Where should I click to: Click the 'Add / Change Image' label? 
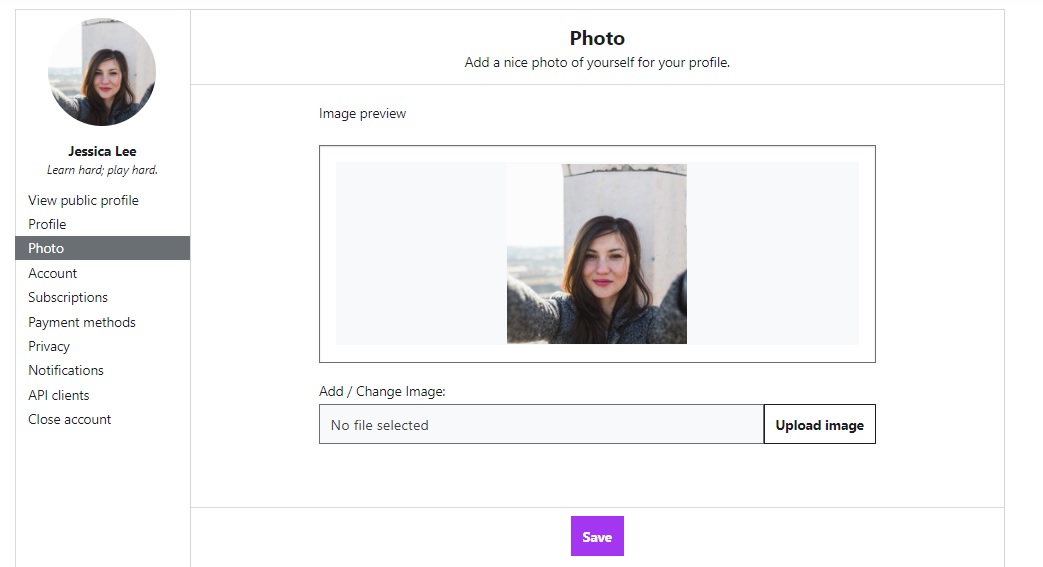382,391
